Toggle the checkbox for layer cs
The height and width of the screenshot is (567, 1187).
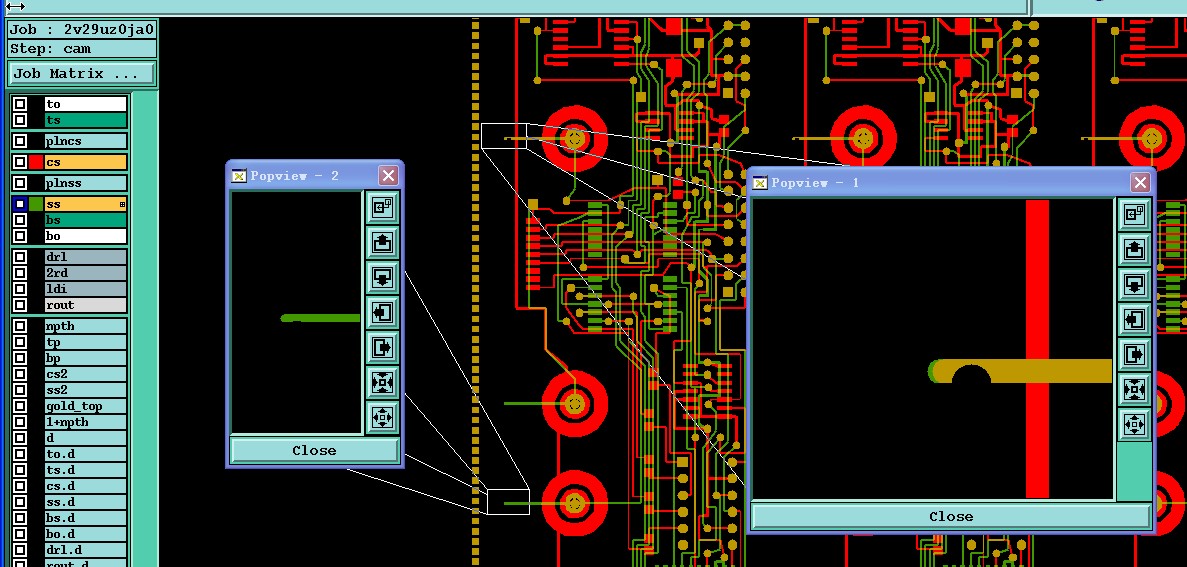pos(20,162)
